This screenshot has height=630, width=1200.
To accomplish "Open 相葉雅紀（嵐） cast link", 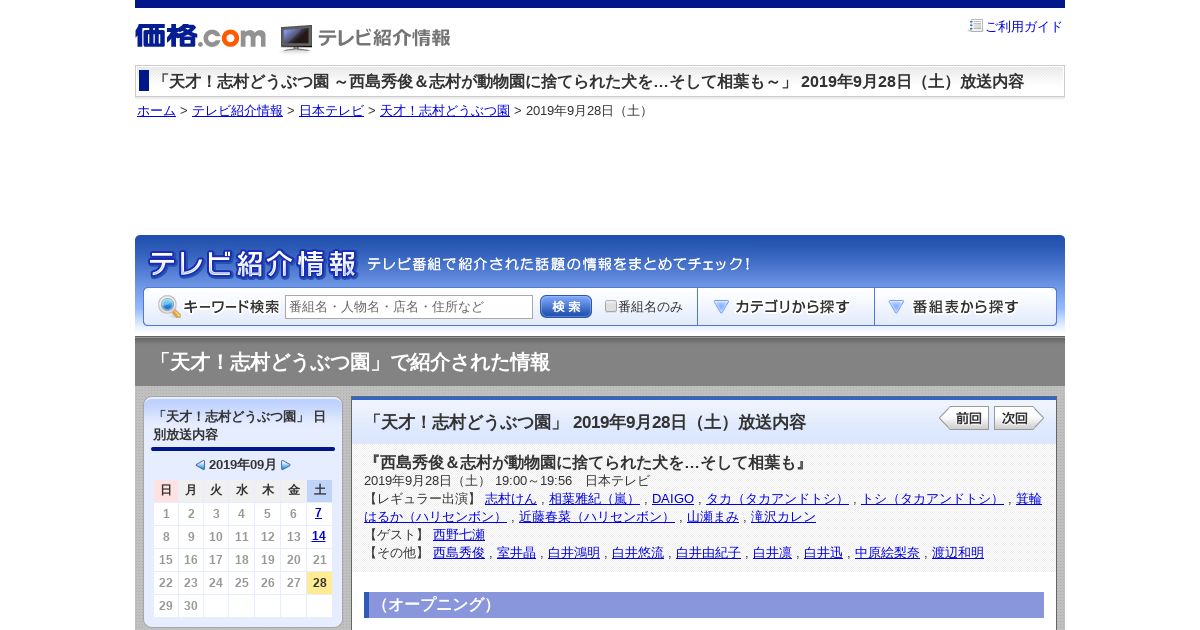I will click(x=594, y=499).
